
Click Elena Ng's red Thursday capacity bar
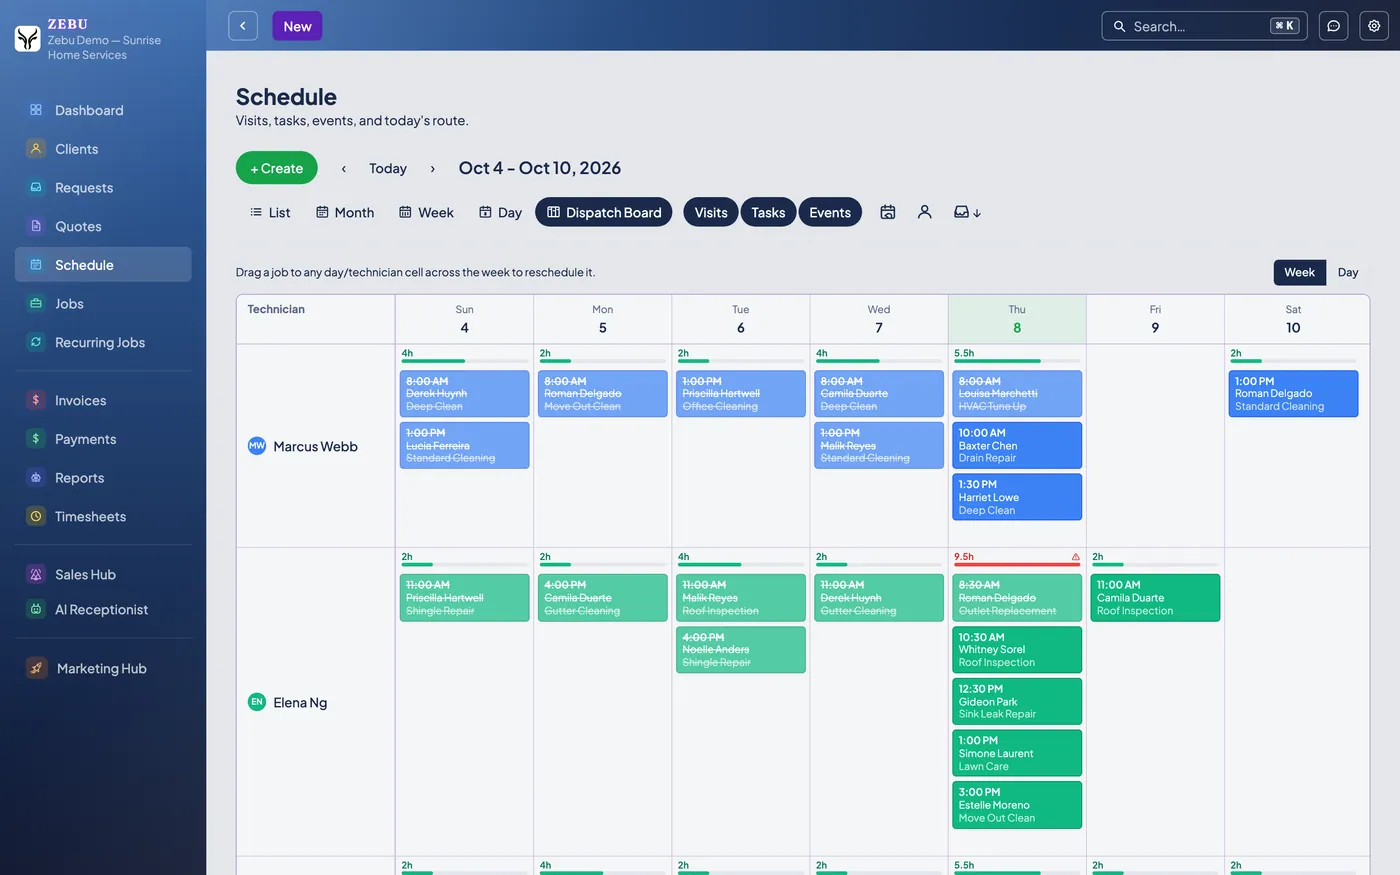pyautogui.click(x=1017, y=565)
